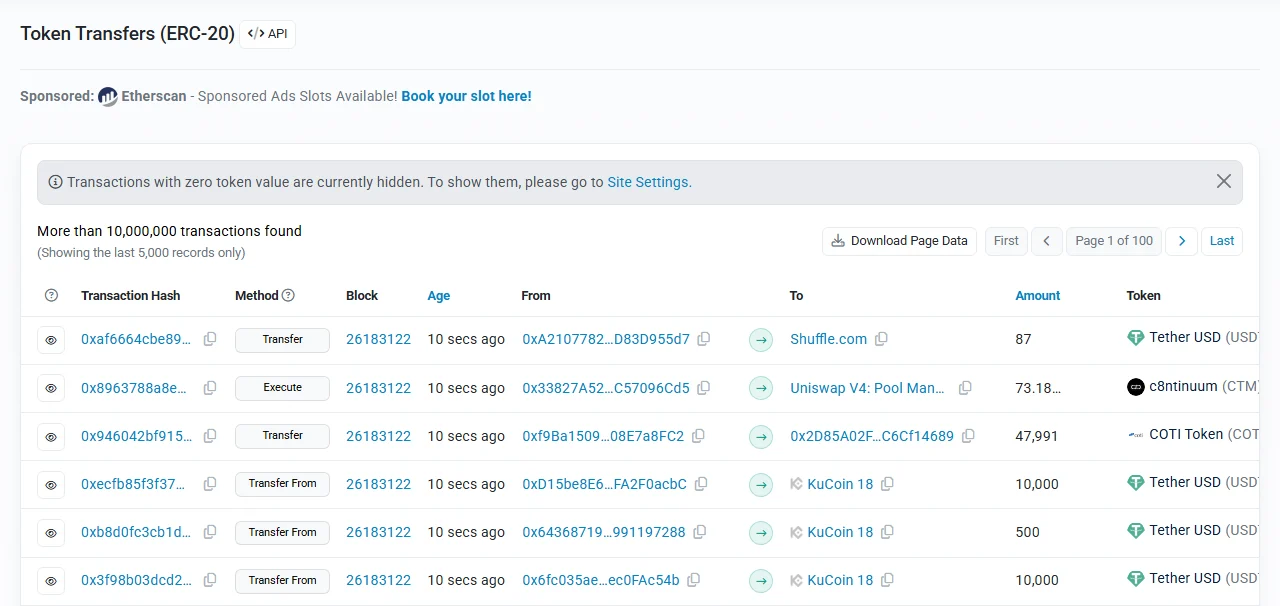Viewport: 1280px width, 606px height.
Task: Copy from address 0x64368719…991197288
Action: (x=700, y=532)
